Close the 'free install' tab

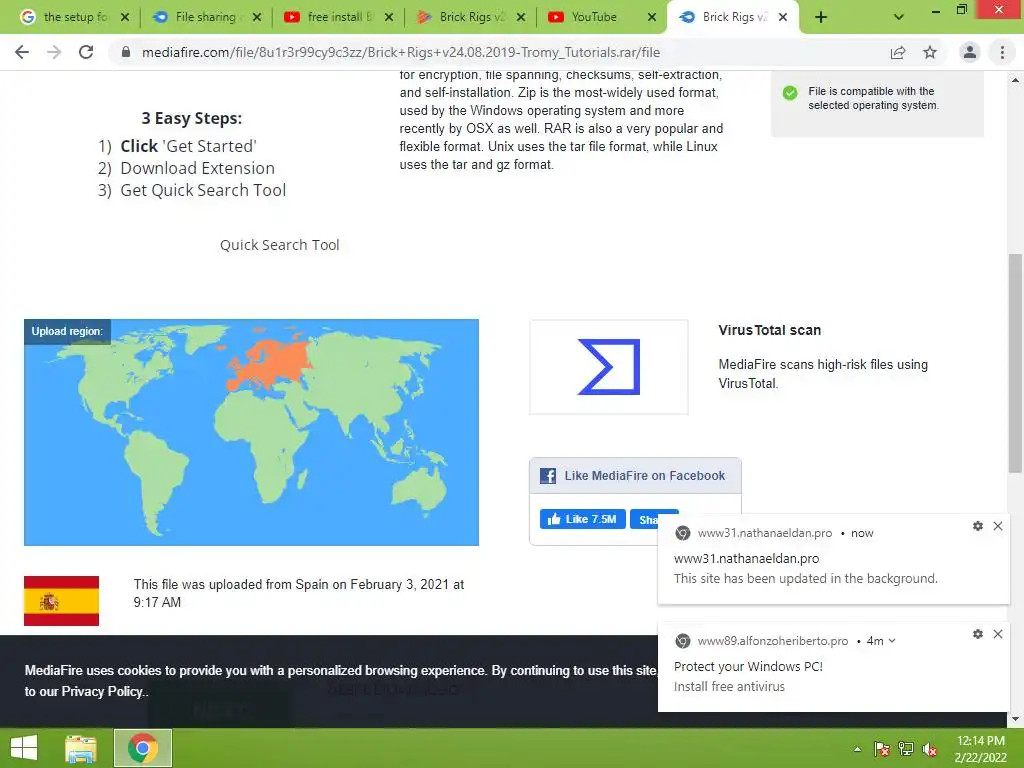click(x=389, y=18)
